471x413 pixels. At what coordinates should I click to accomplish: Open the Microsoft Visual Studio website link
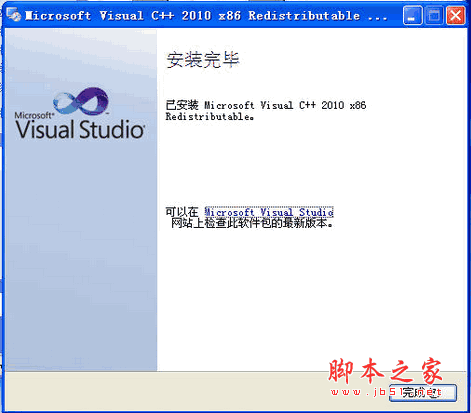tap(269, 212)
